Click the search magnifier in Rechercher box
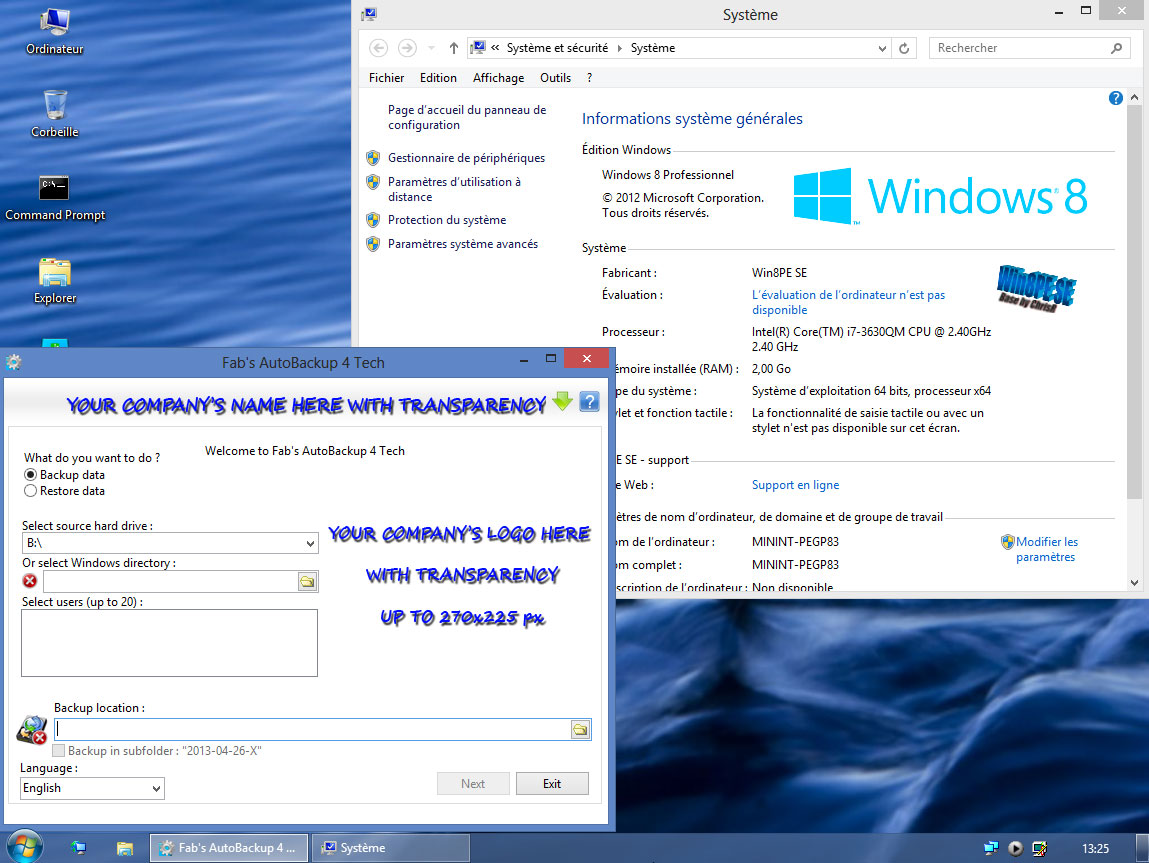The image size is (1149, 863). pos(1116,48)
